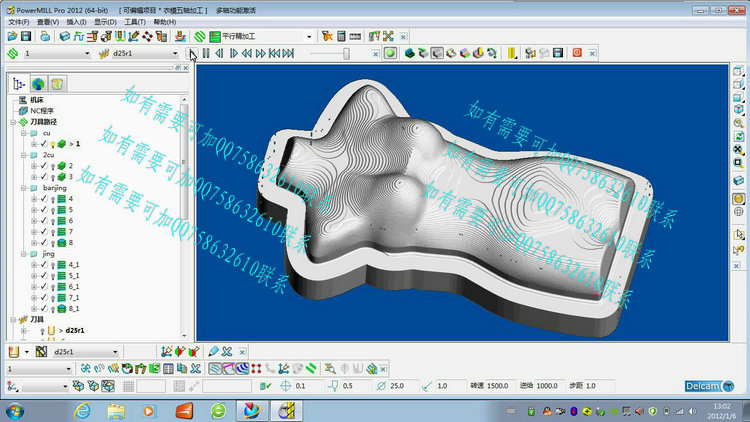Open rapid move heights icon
Viewport: 750px width, 422px height.
click(92, 36)
